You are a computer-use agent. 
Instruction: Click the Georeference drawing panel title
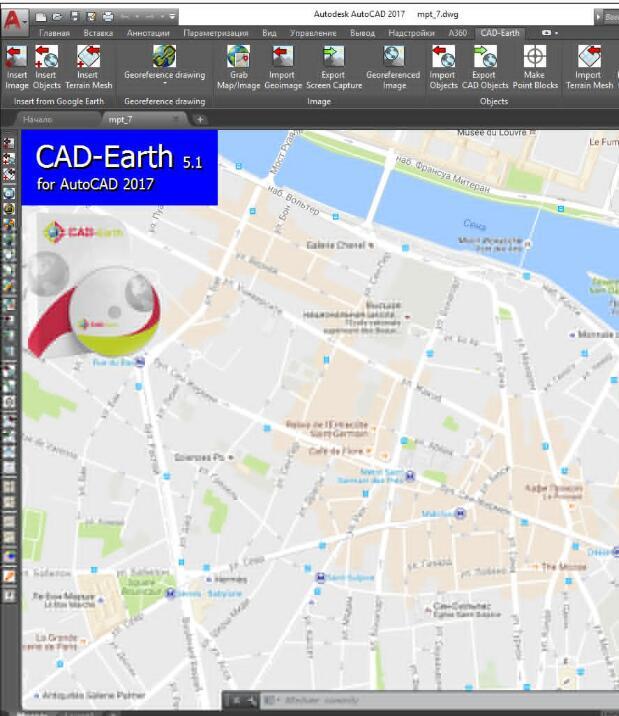[x=165, y=101]
